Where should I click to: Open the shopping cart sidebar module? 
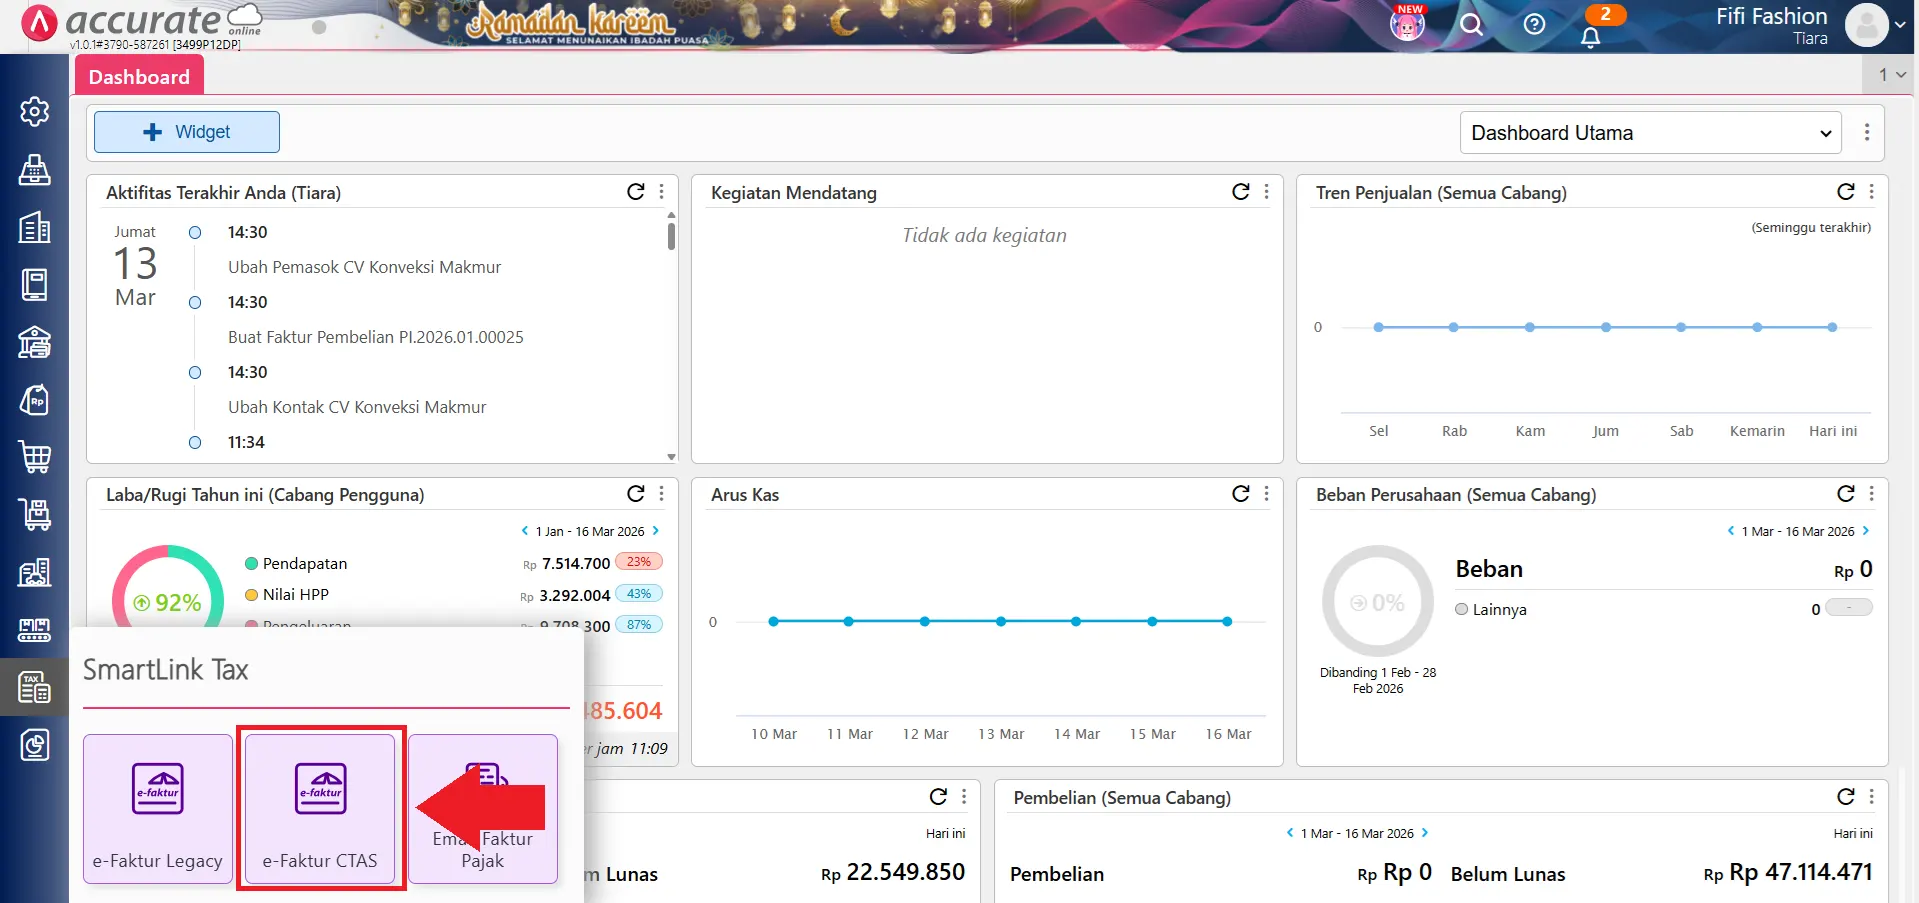coord(35,457)
